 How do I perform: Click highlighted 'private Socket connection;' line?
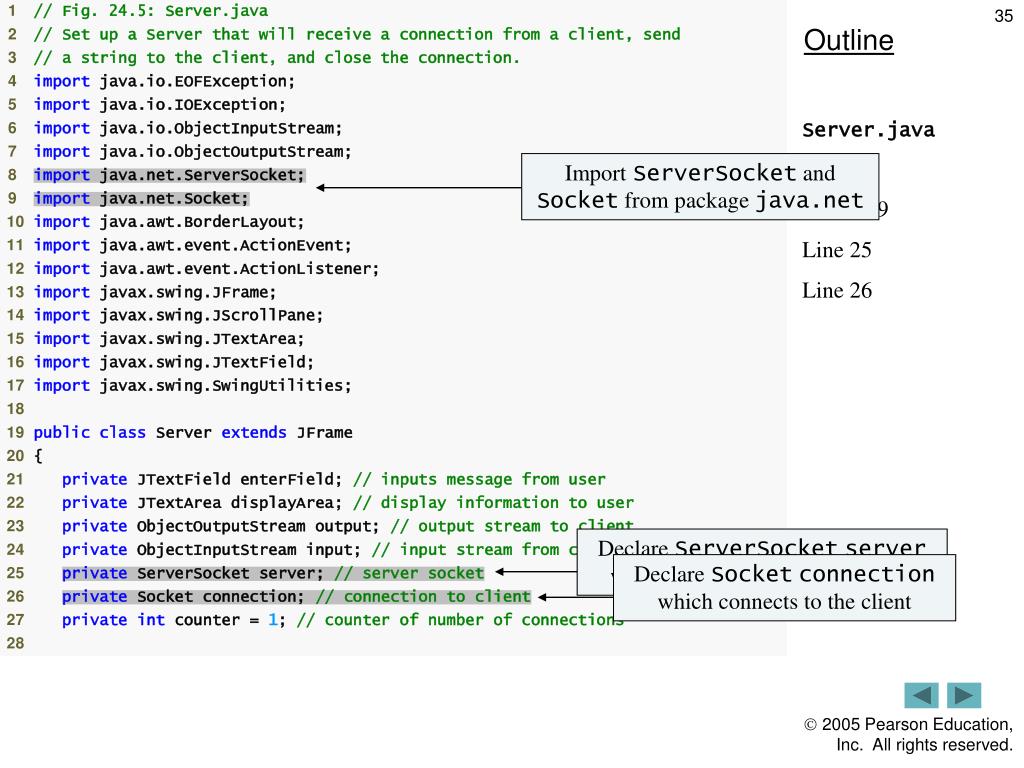[296, 597]
